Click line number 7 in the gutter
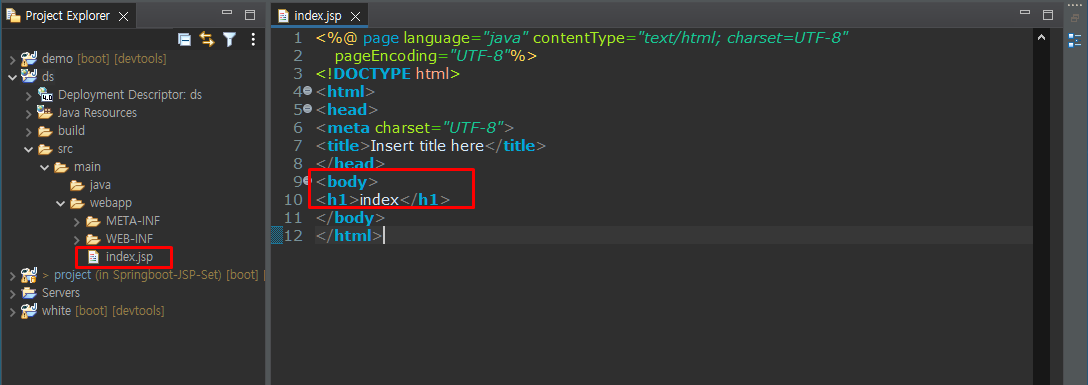 tap(298, 146)
